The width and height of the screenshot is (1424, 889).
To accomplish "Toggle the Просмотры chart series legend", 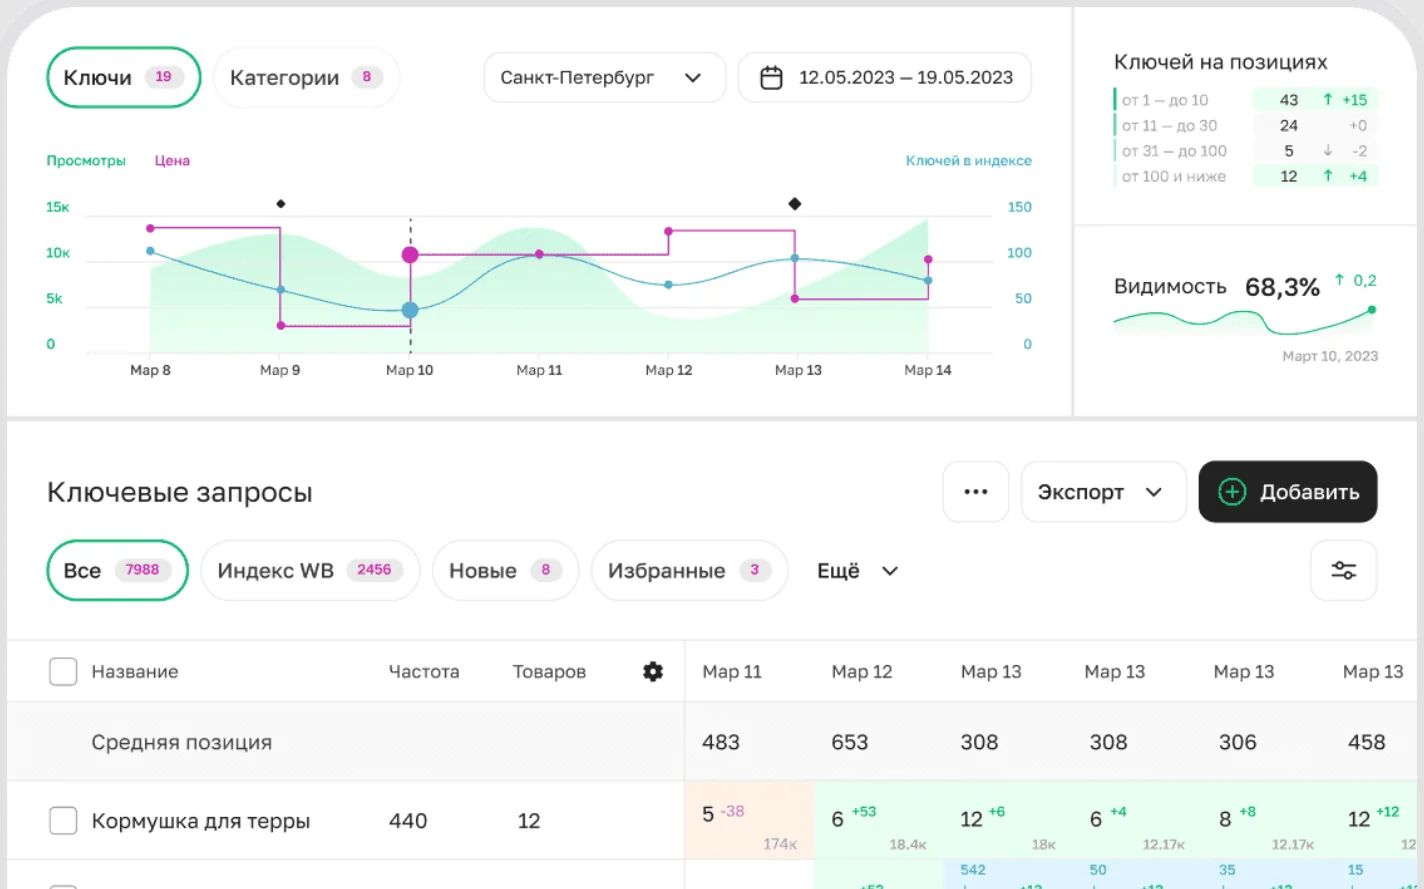I will (x=86, y=161).
